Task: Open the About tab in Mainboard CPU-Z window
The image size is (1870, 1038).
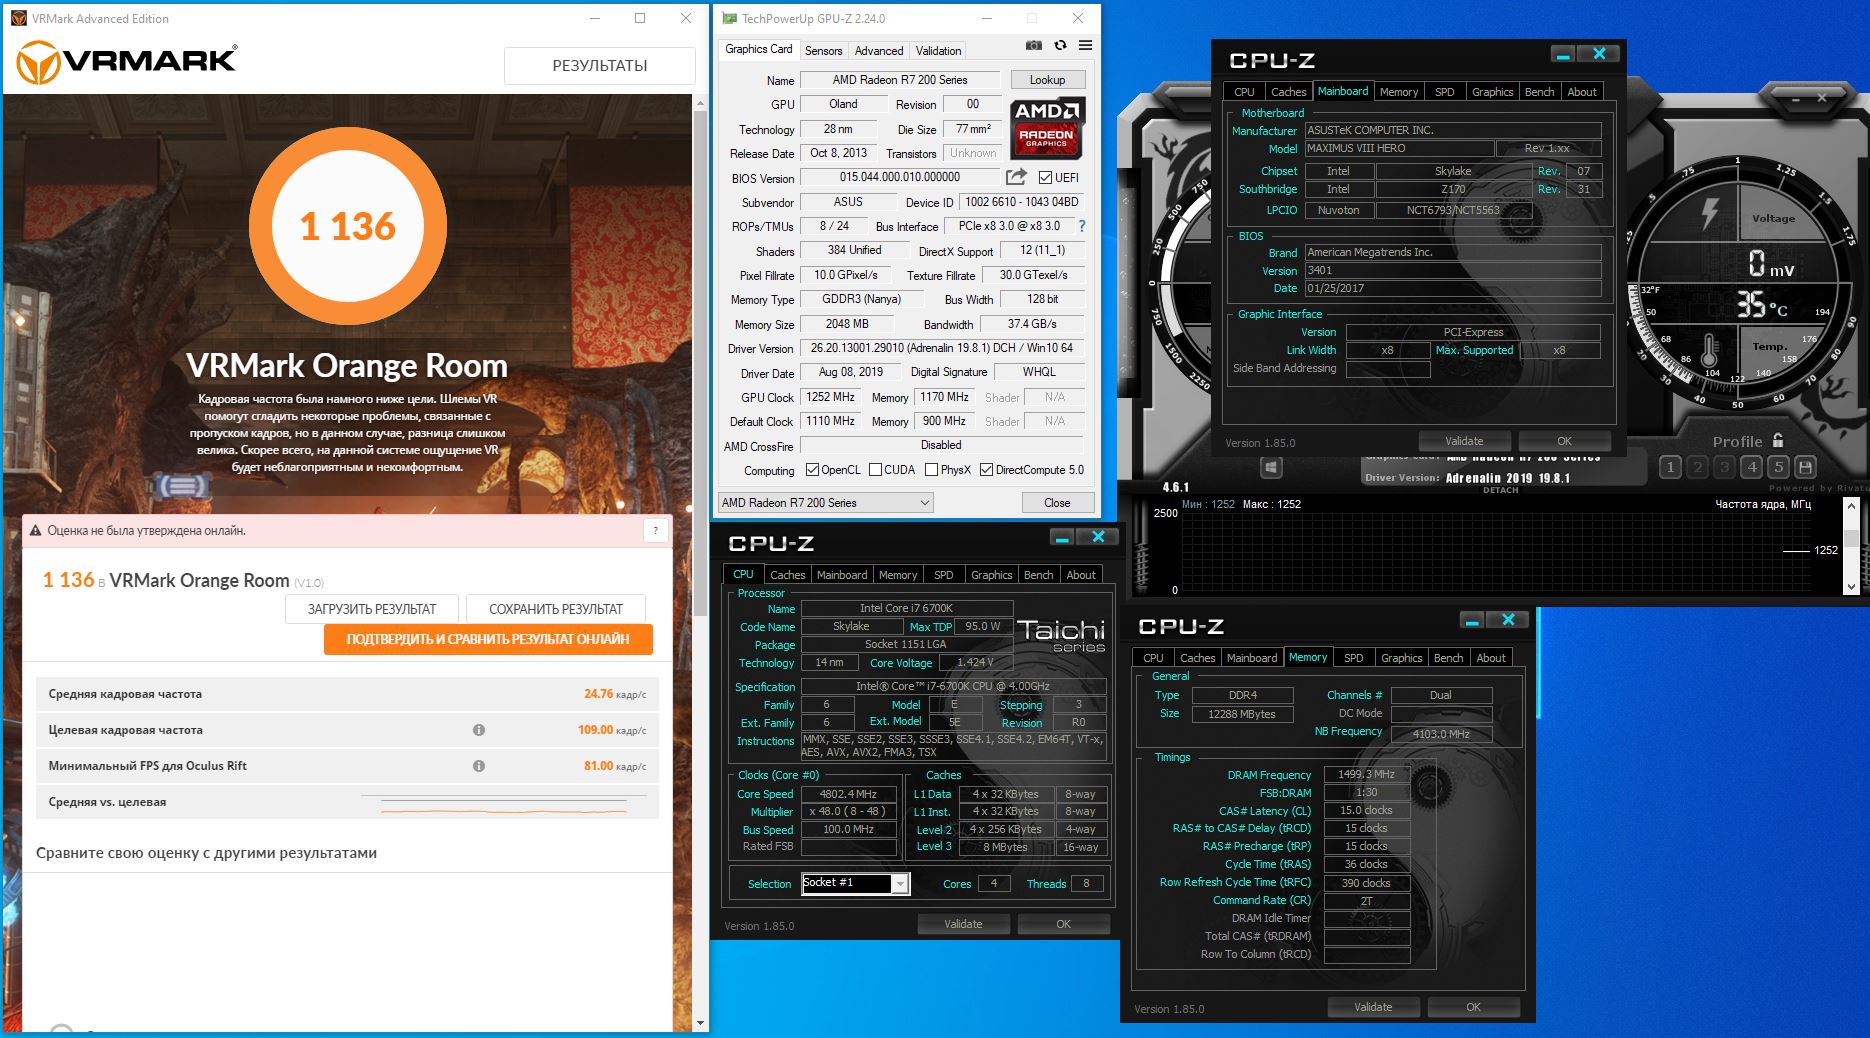Action: point(1582,92)
